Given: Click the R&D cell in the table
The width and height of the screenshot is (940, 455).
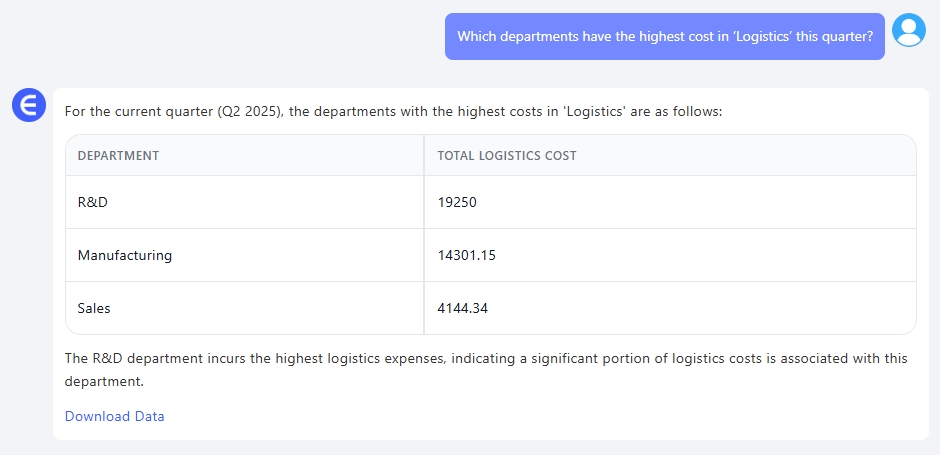Looking at the screenshot, I should (92, 202).
